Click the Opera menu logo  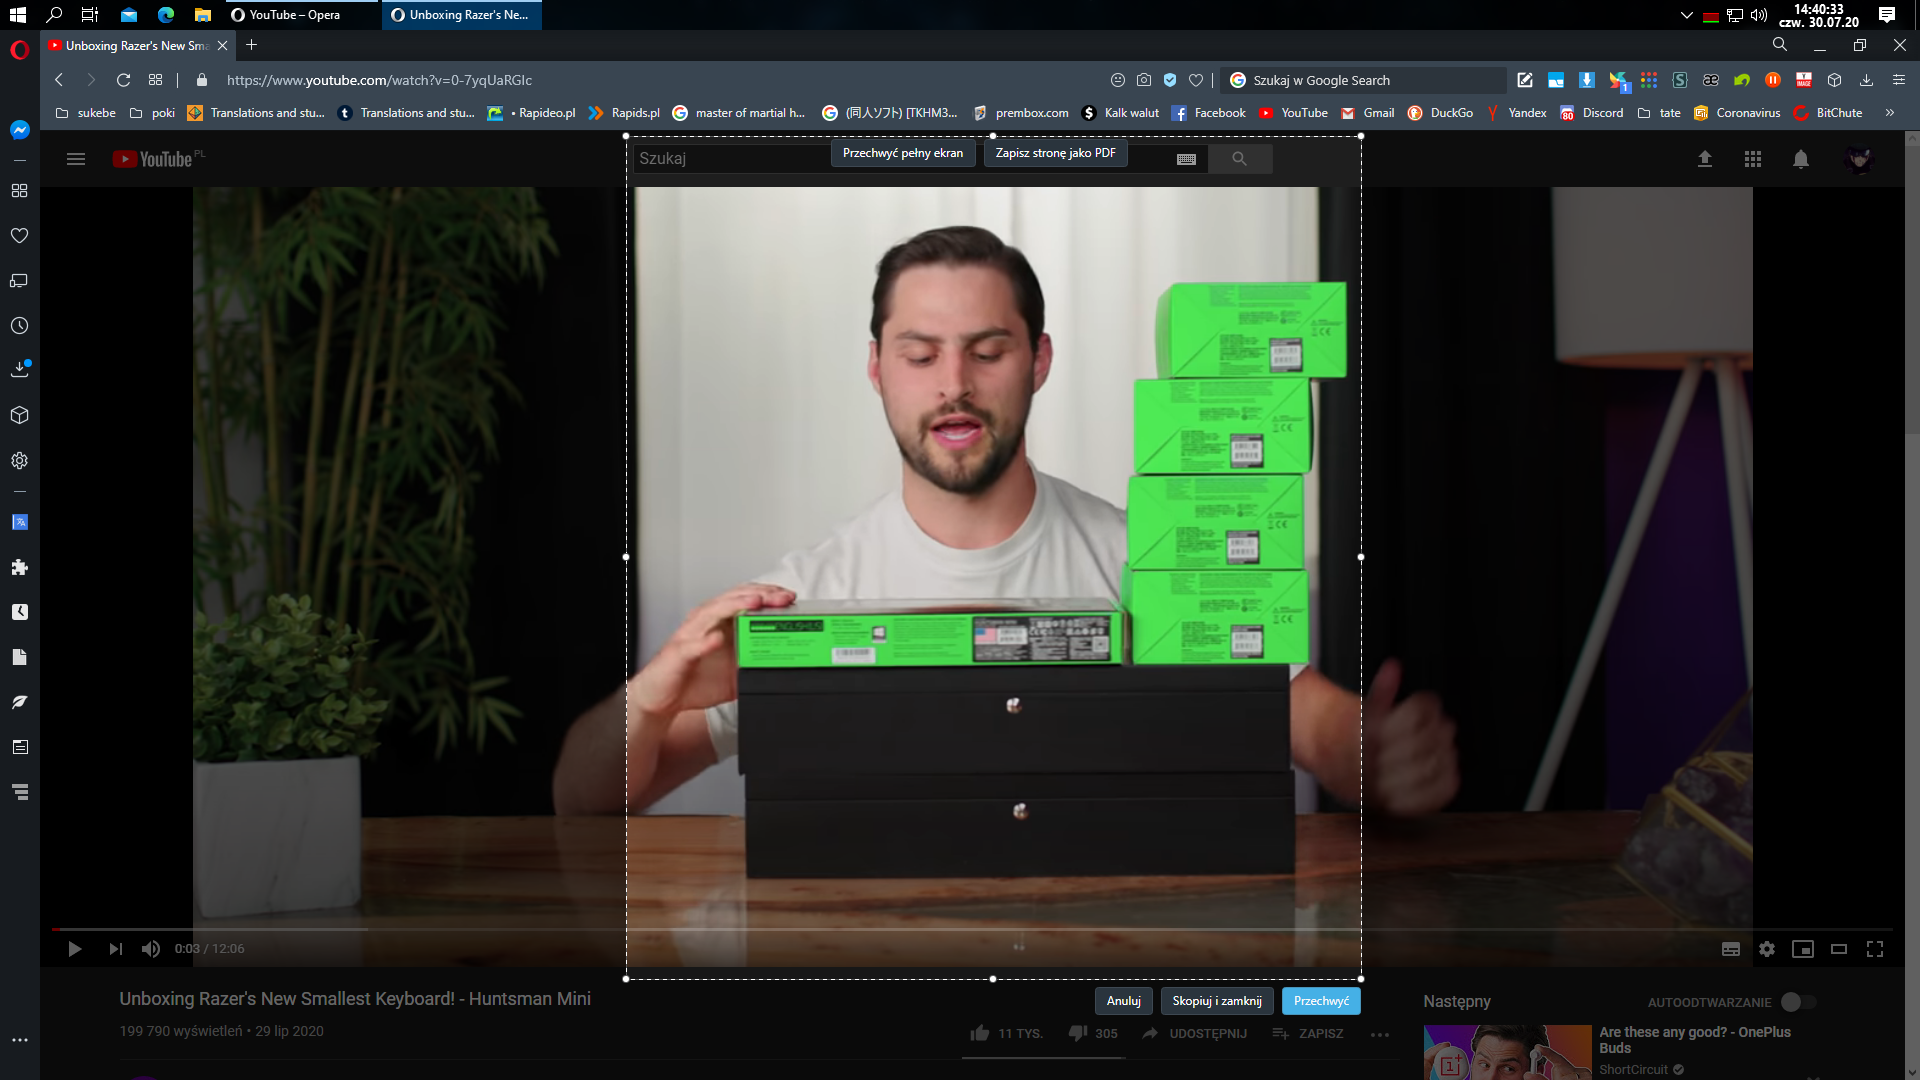(19, 50)
